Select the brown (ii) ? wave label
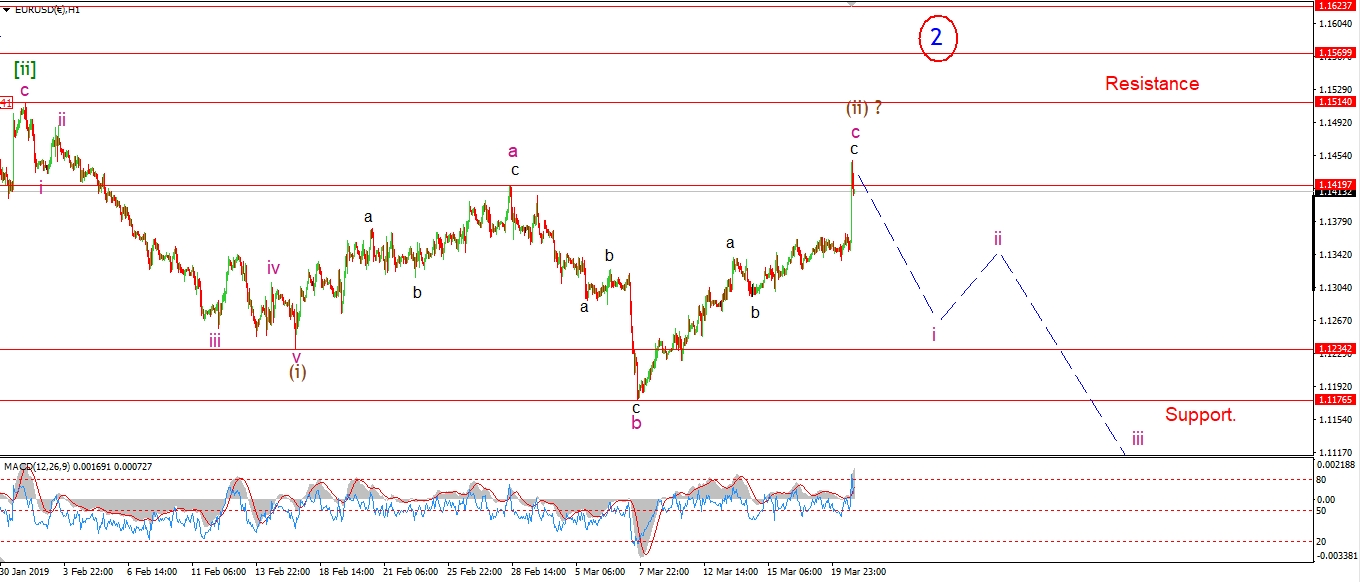Image resolution: width=1361 pixels, height=582 pixels. pyautogui.click(x=863, y=108)
